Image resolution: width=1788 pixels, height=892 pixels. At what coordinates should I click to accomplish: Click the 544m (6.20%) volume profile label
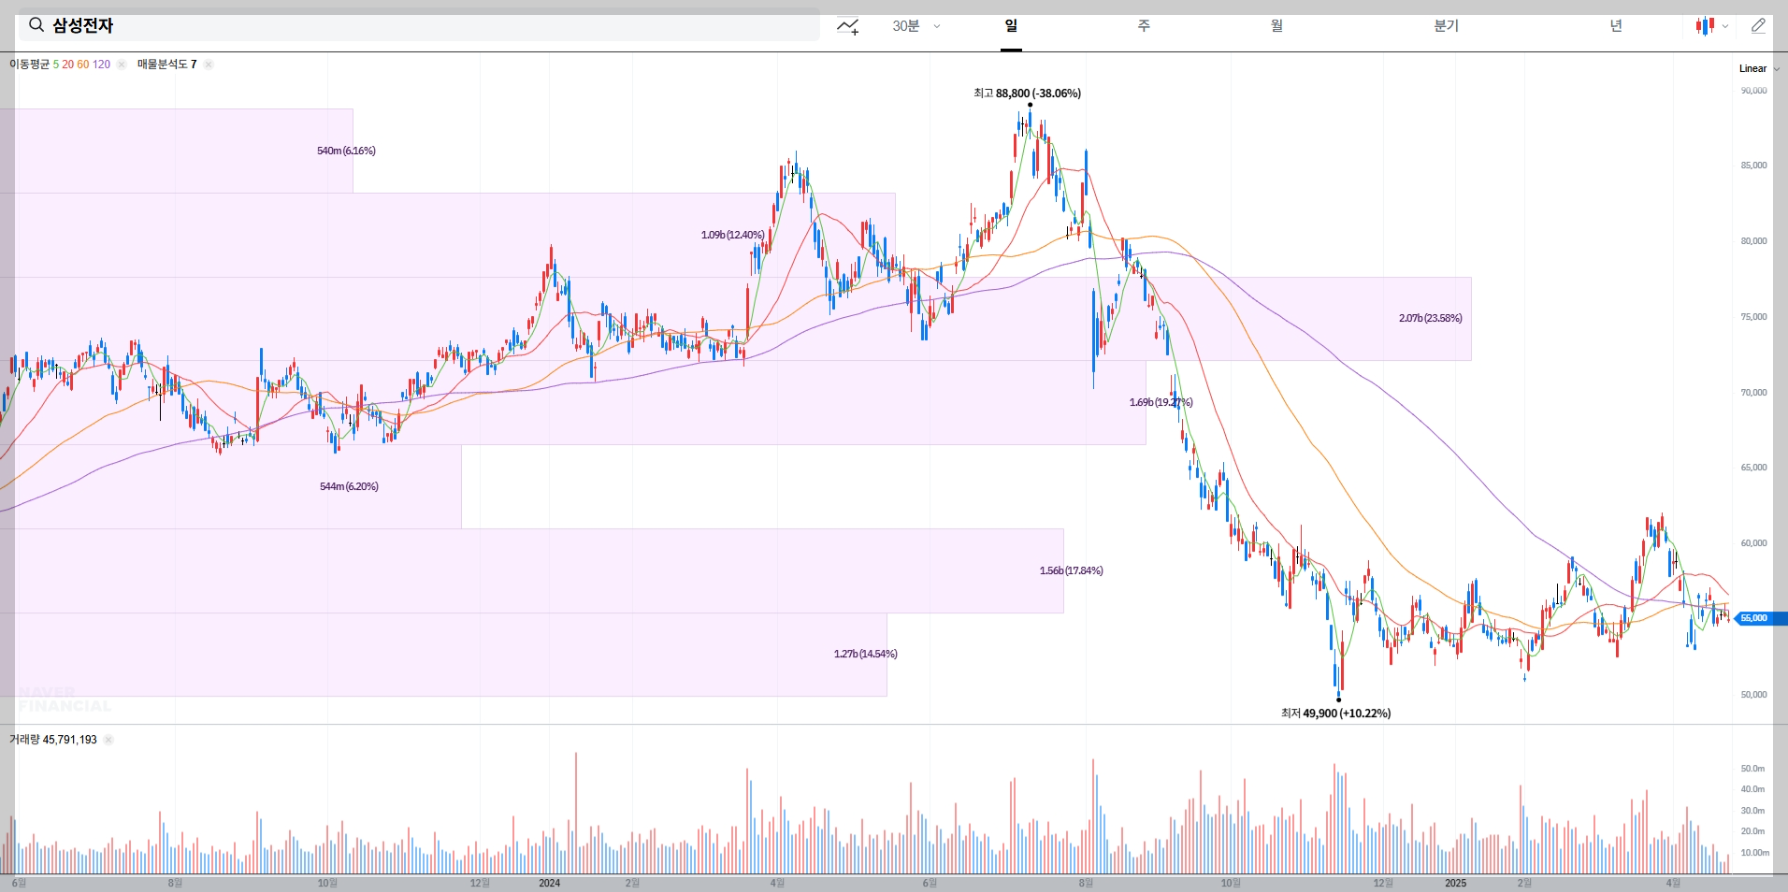coord(349,486)
